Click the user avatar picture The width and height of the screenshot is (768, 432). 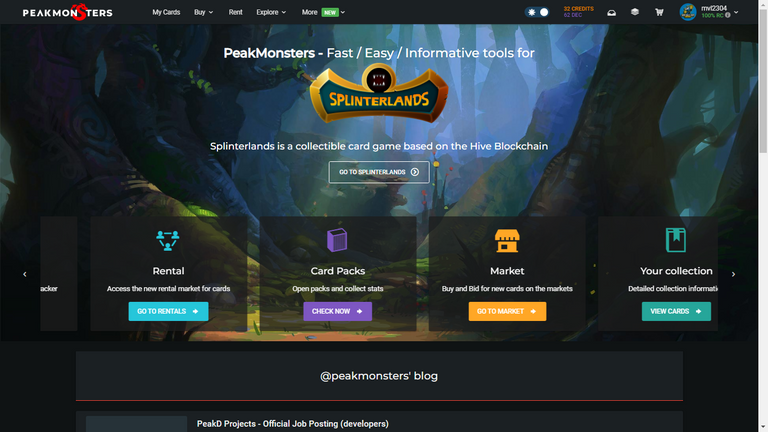click(688, 12)
